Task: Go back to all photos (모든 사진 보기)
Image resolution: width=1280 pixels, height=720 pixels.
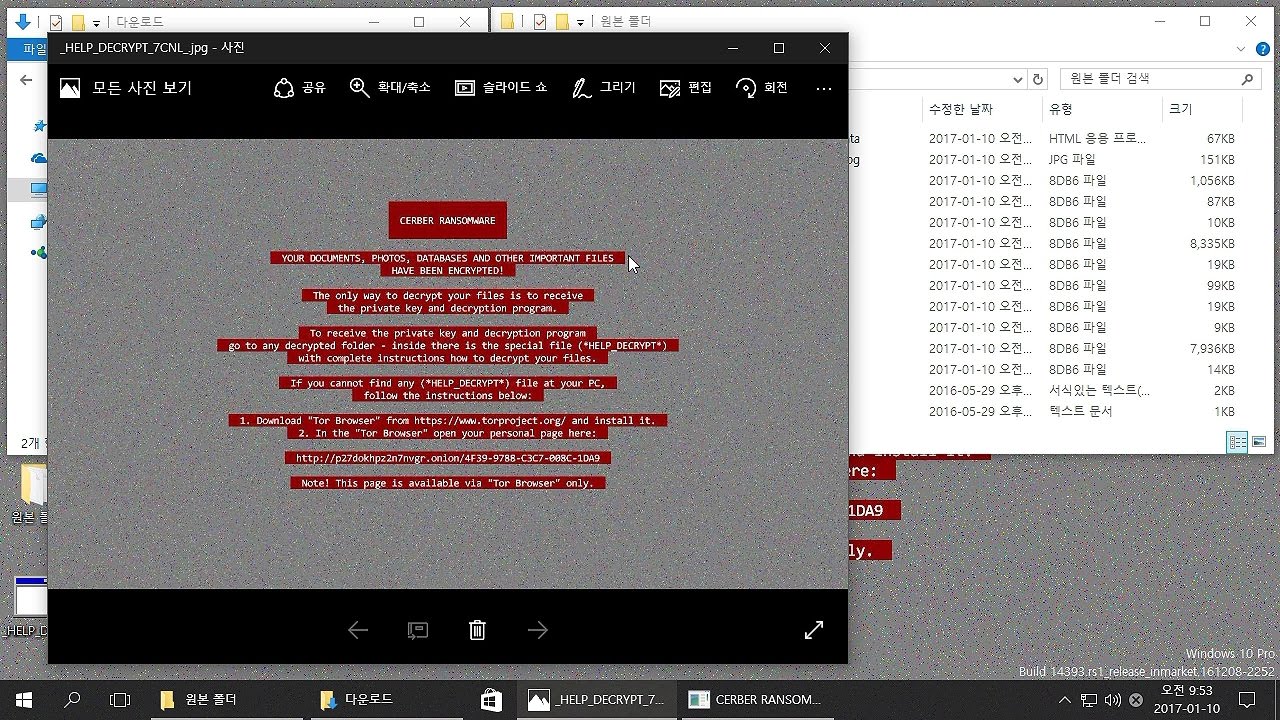Action: 126,88
